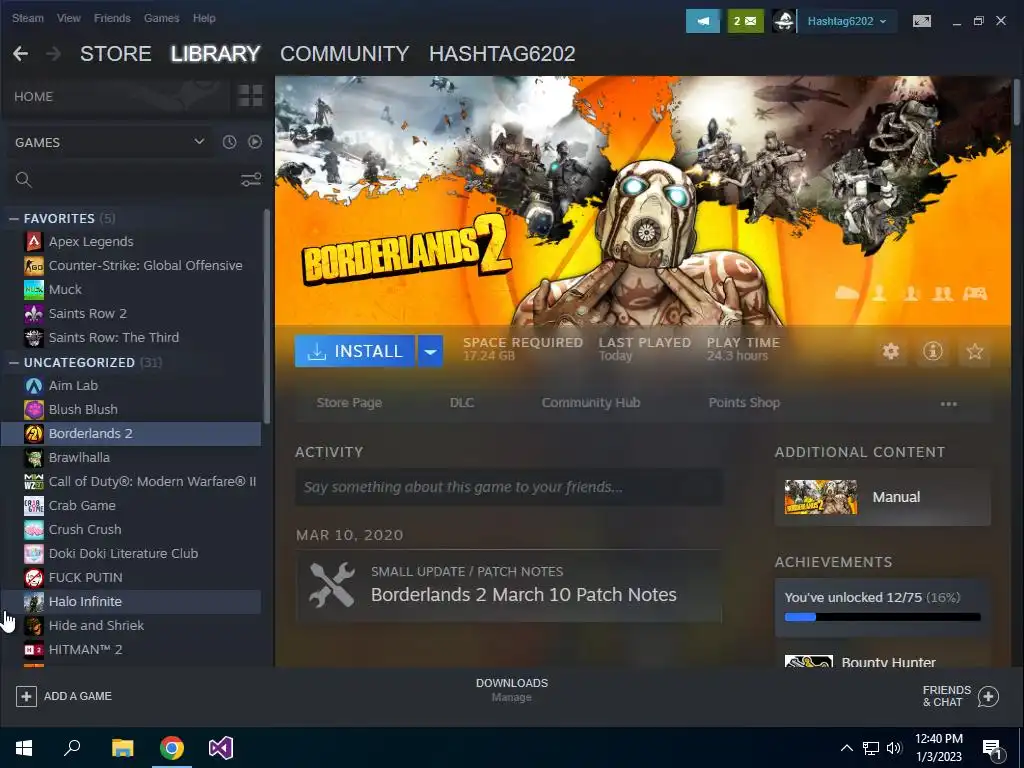1024x768 pixels.
Task: Open the Community Hub link
Action: click(591, 403)
